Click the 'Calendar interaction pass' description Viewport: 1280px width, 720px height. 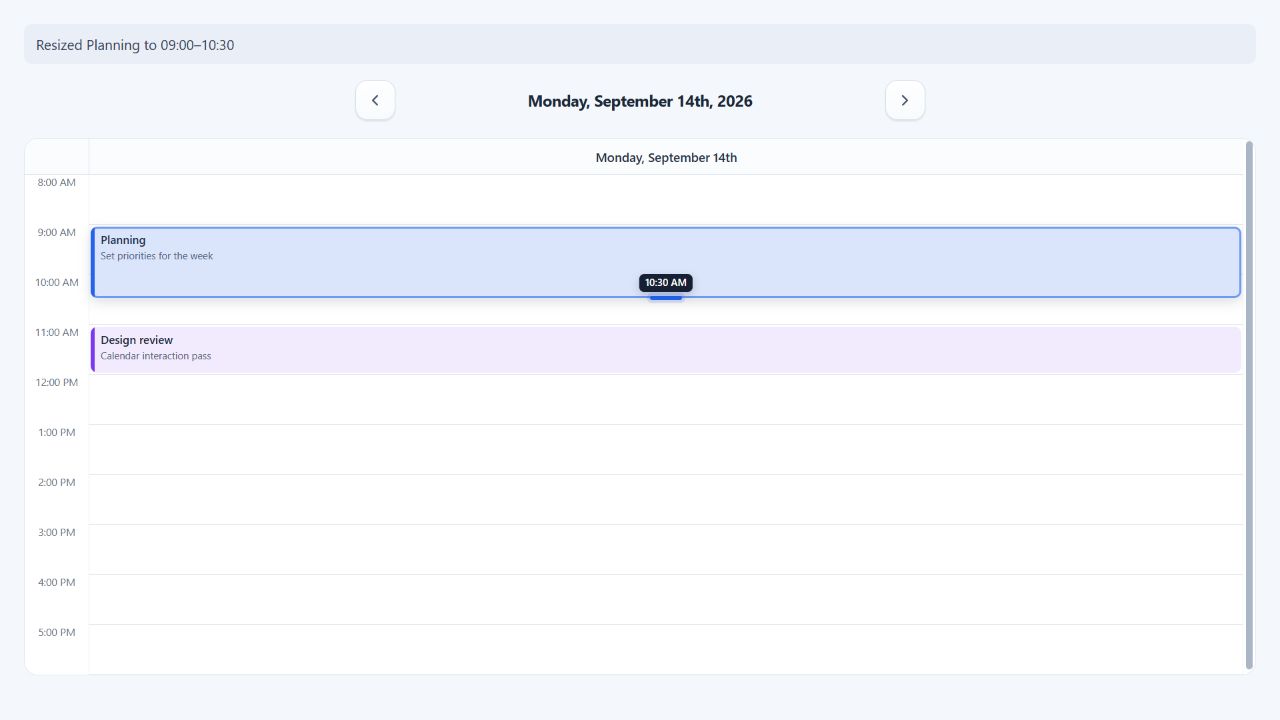point(156,356)
